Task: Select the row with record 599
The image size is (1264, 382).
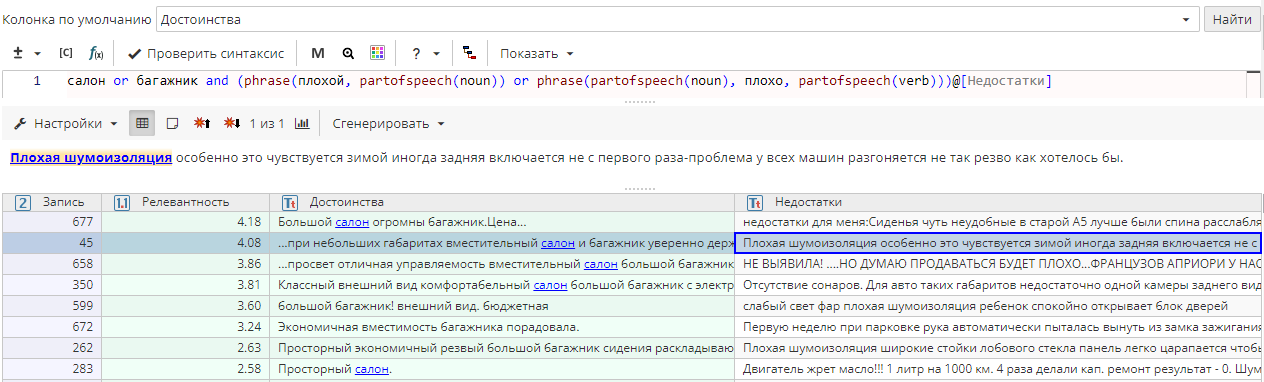Action: (x=632, y=306)
